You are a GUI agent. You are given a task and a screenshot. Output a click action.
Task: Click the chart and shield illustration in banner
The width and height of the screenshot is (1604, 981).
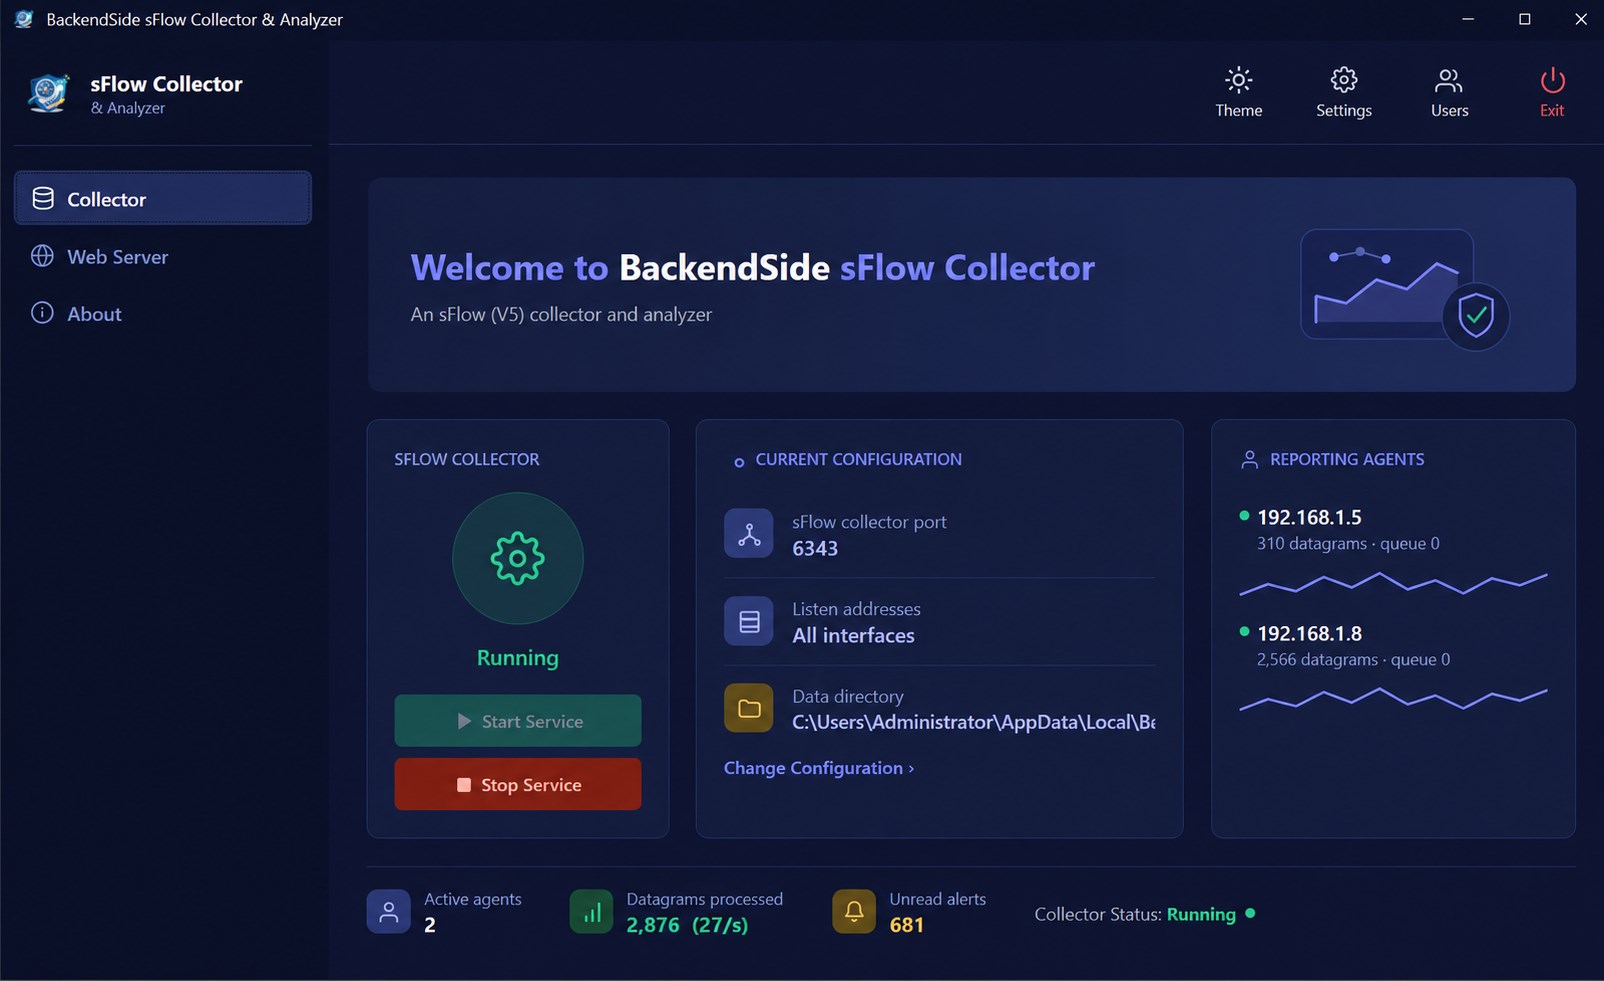coord(1404,289)
